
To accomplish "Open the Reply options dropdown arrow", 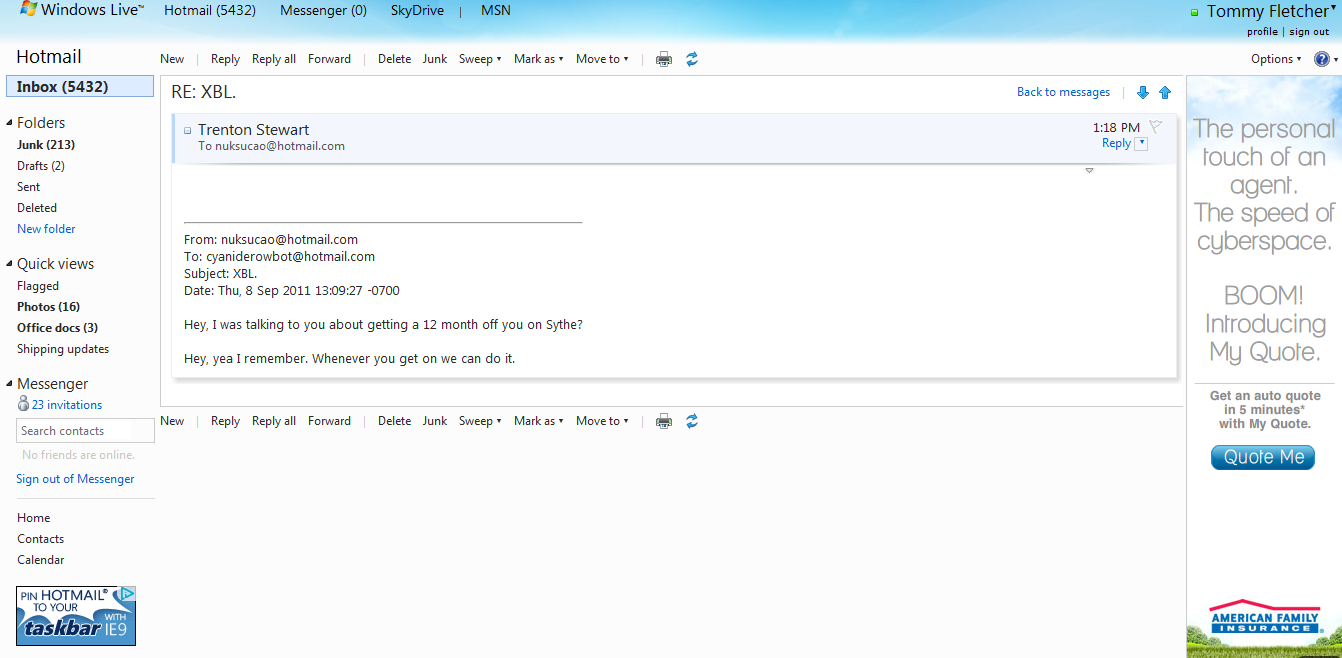I will point(1142,144).
